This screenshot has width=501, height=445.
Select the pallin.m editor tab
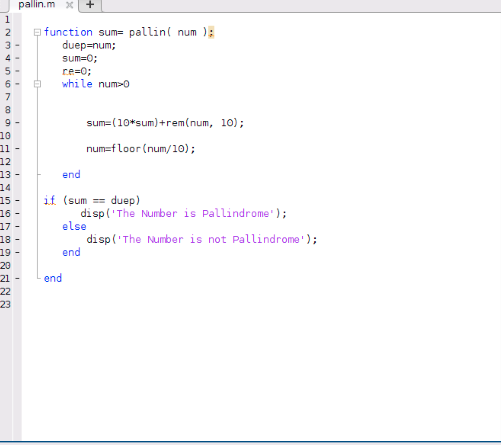point(37,5)
